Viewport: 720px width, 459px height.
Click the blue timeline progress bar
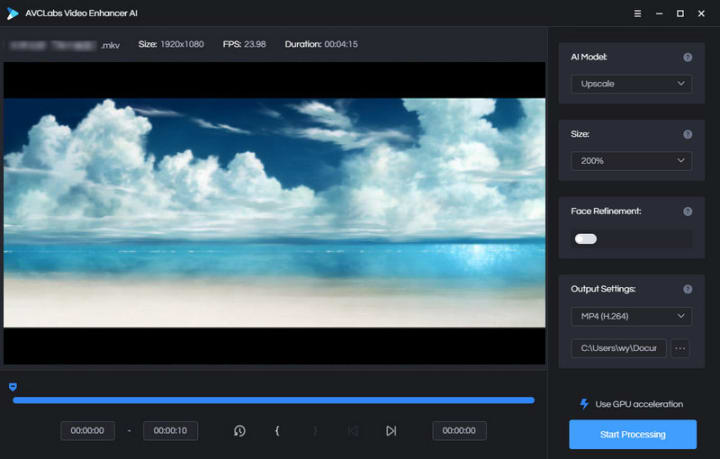tap(274, 401)
